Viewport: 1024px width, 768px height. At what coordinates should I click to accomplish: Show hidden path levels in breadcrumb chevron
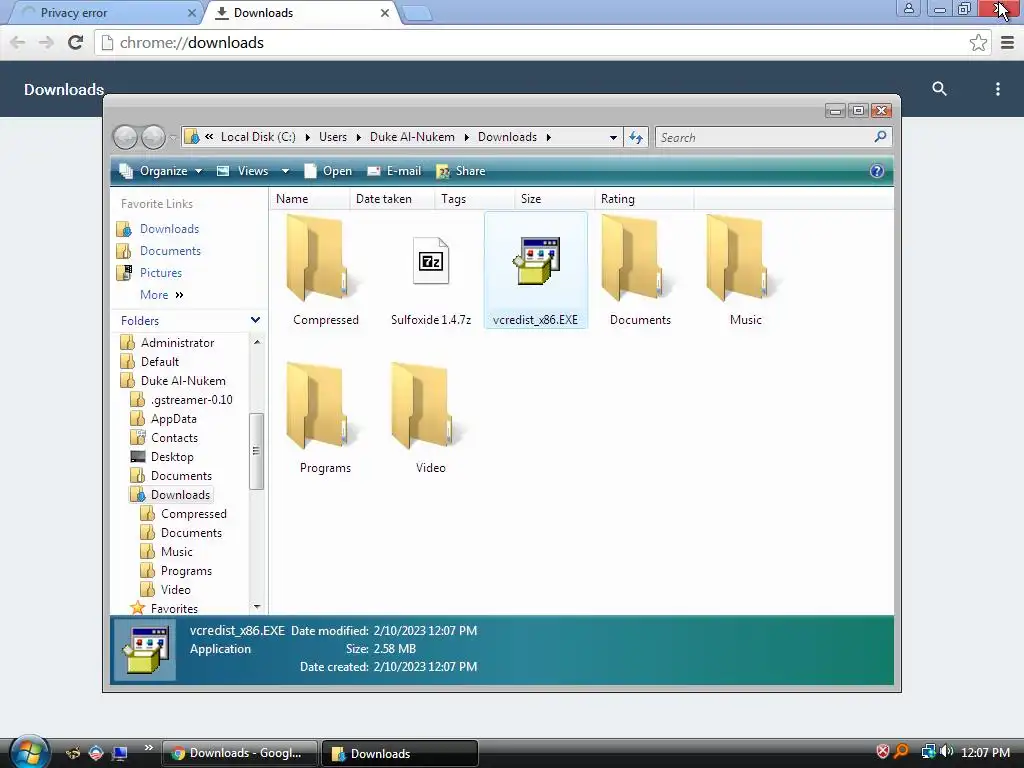[209, 136]
